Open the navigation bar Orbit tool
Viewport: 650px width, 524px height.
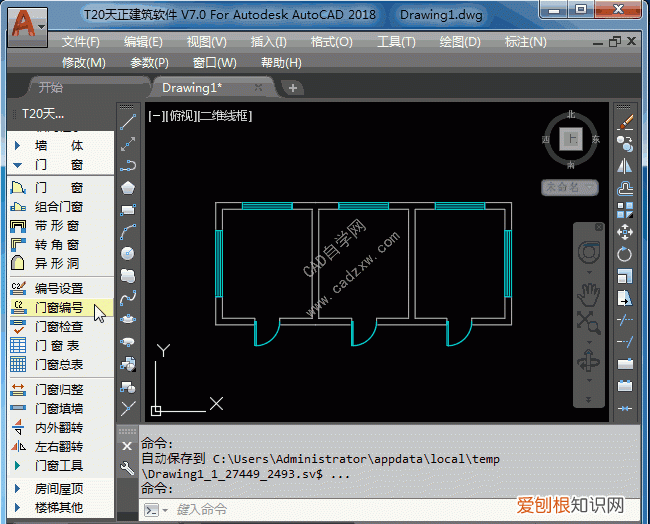(x=589, y=361)
